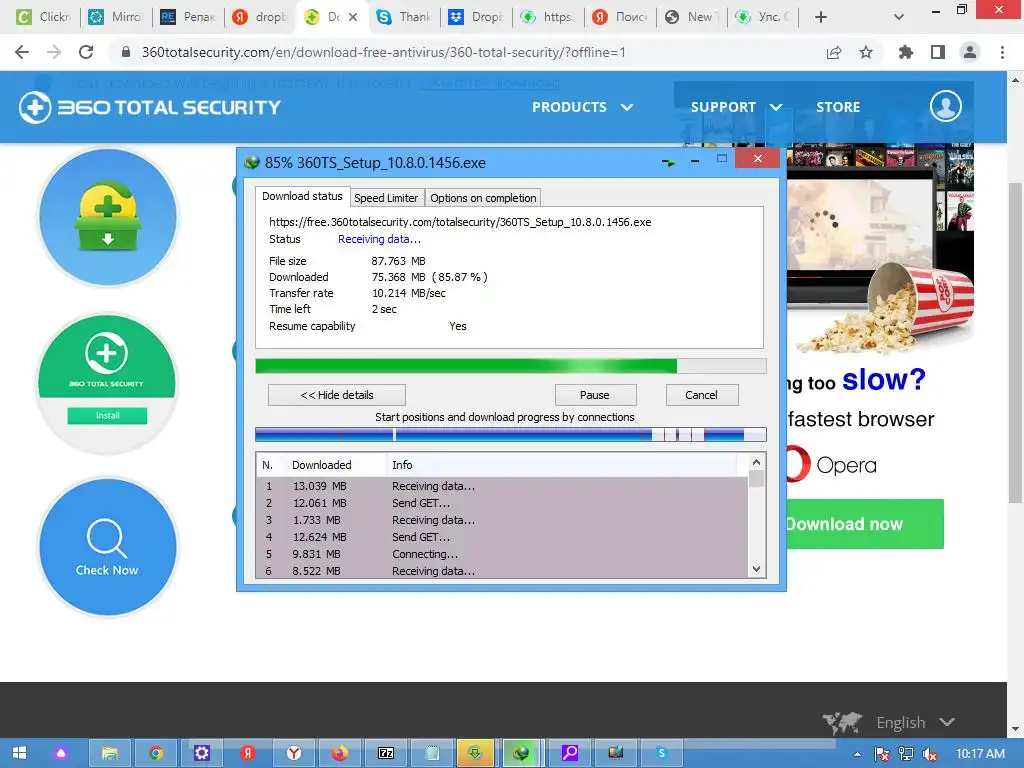Open the Options on completion tab
1024x768 pixels.
point(483,198)
